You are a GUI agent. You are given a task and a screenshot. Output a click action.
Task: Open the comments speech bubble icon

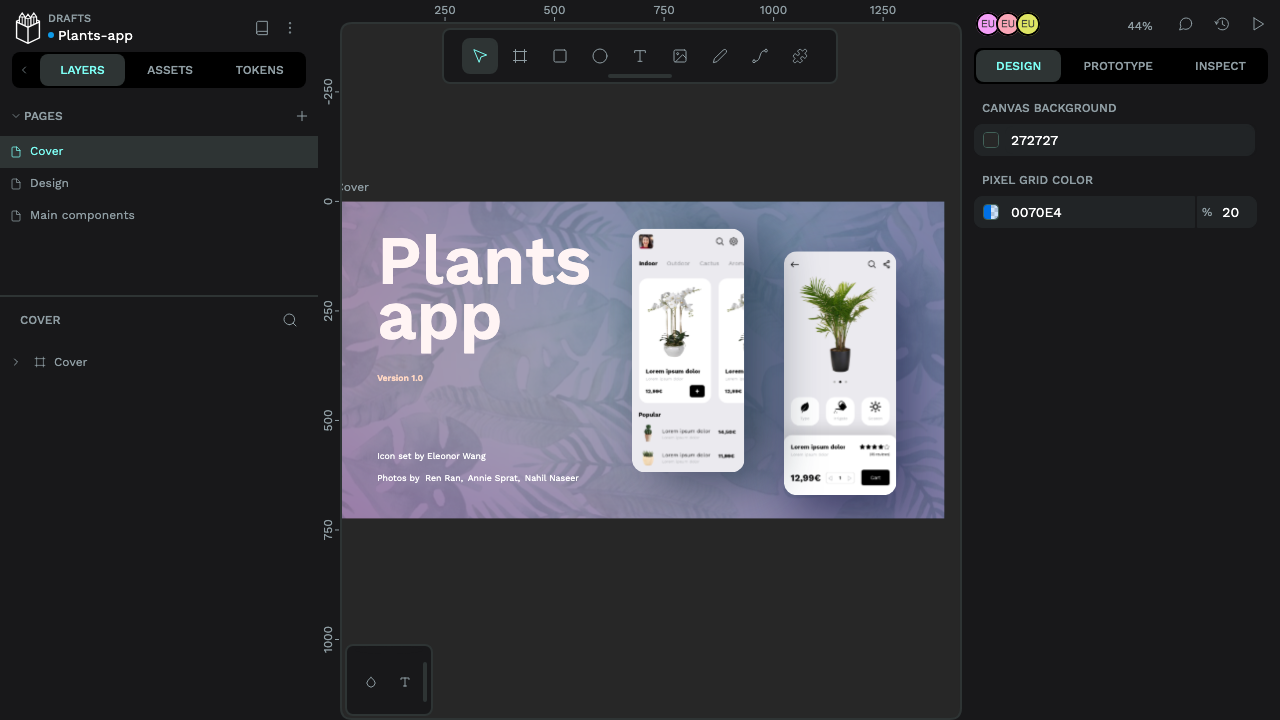pyautogui.click(x=1185, y=24)
